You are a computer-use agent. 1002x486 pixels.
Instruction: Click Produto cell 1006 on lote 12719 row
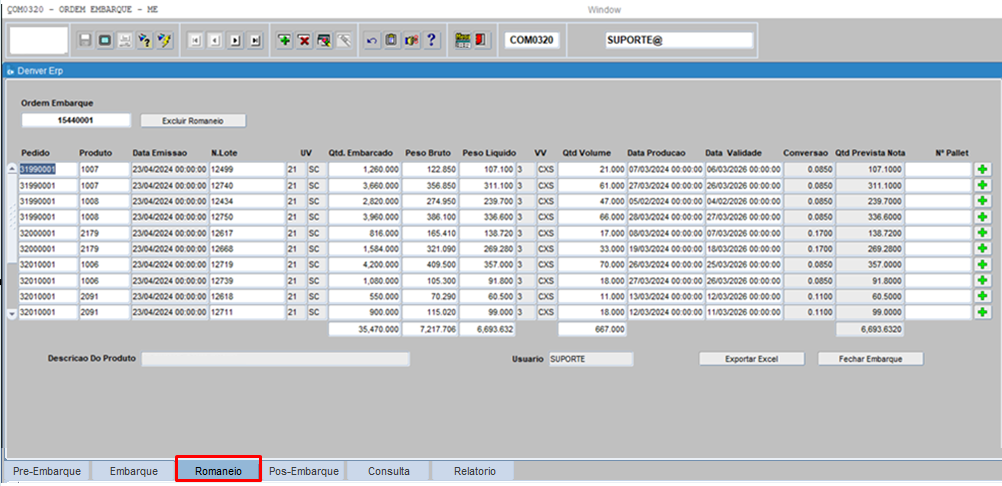click(x=104, y=265)
